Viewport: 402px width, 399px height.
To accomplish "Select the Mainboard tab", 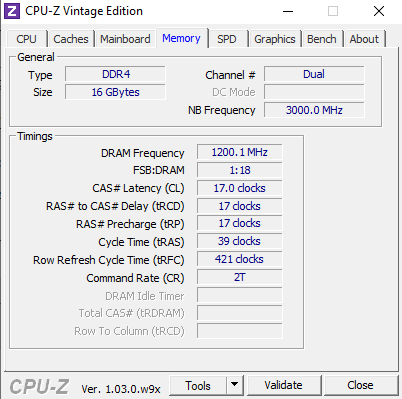I will [125, 39].
